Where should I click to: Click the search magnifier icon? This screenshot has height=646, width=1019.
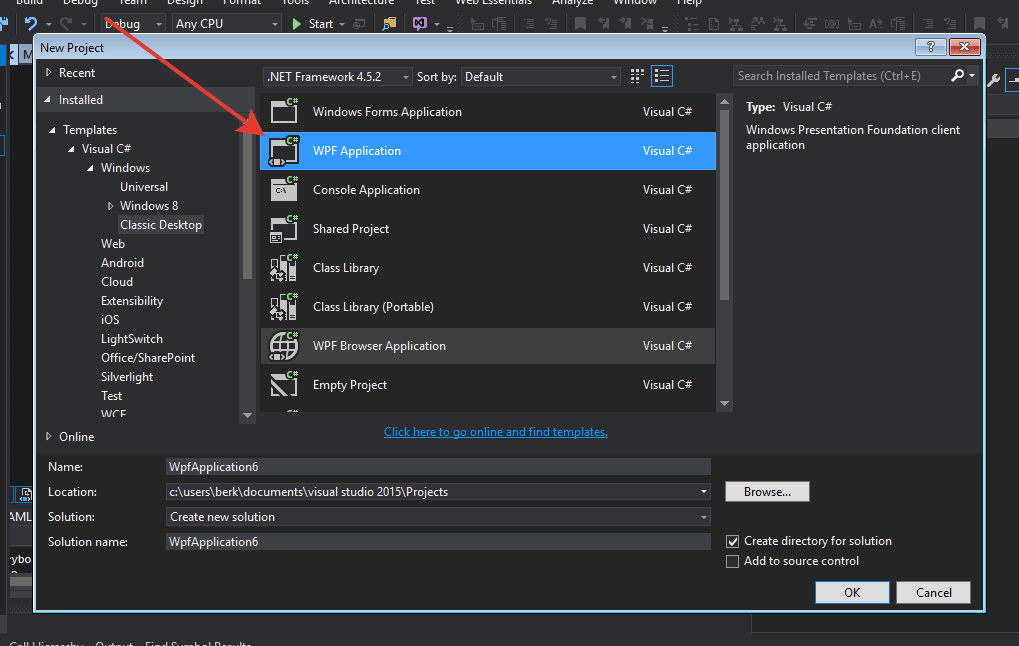point(957,75)
